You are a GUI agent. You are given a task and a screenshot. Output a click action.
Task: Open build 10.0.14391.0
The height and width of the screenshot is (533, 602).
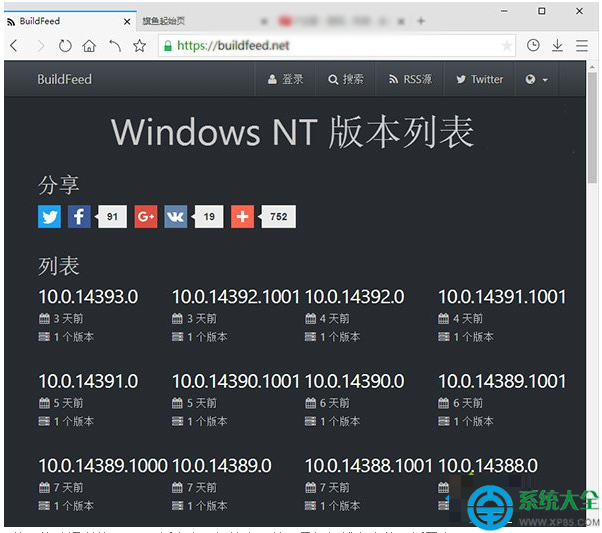pyautogui.click(x=88, y=381)
